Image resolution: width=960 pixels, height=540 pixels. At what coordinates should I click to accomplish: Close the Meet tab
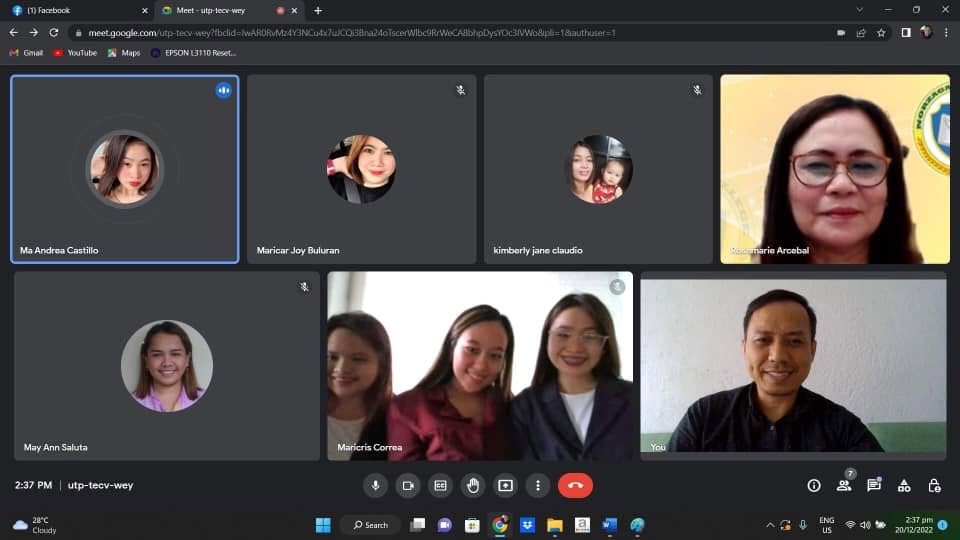[x=294, y=10]
